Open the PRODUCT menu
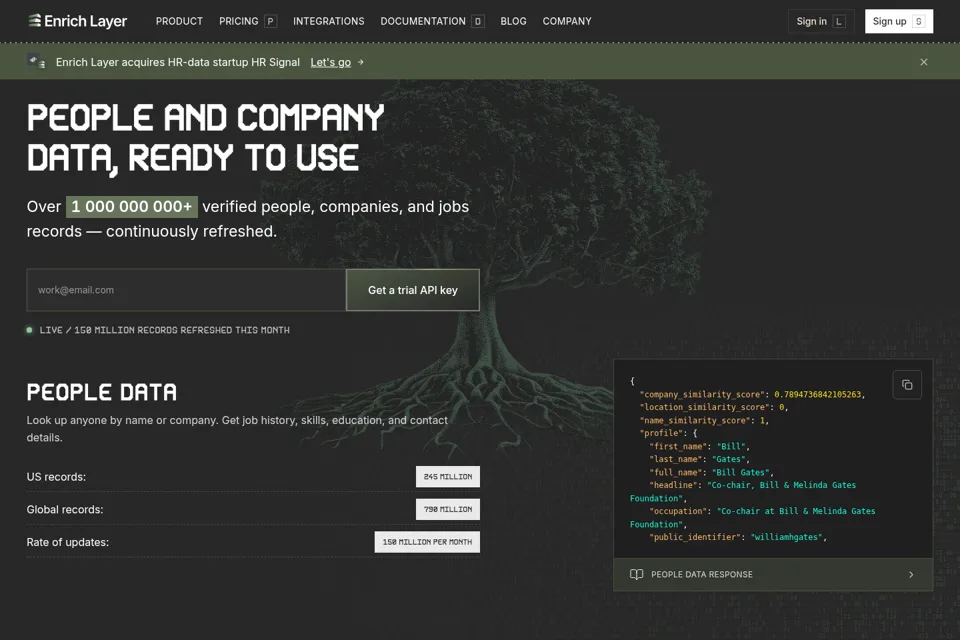This screenshot has height=640, width=960. (x=179, y=21)
